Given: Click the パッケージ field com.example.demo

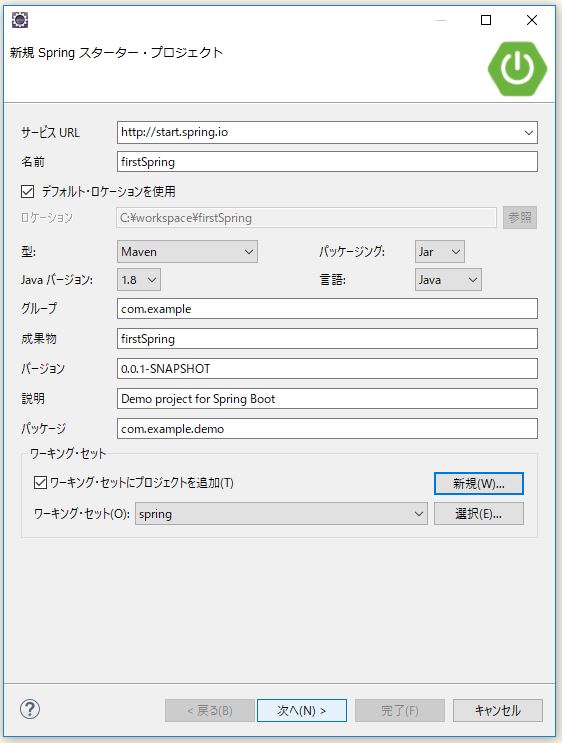Looking at the screenshot, I should click(327, 428).
